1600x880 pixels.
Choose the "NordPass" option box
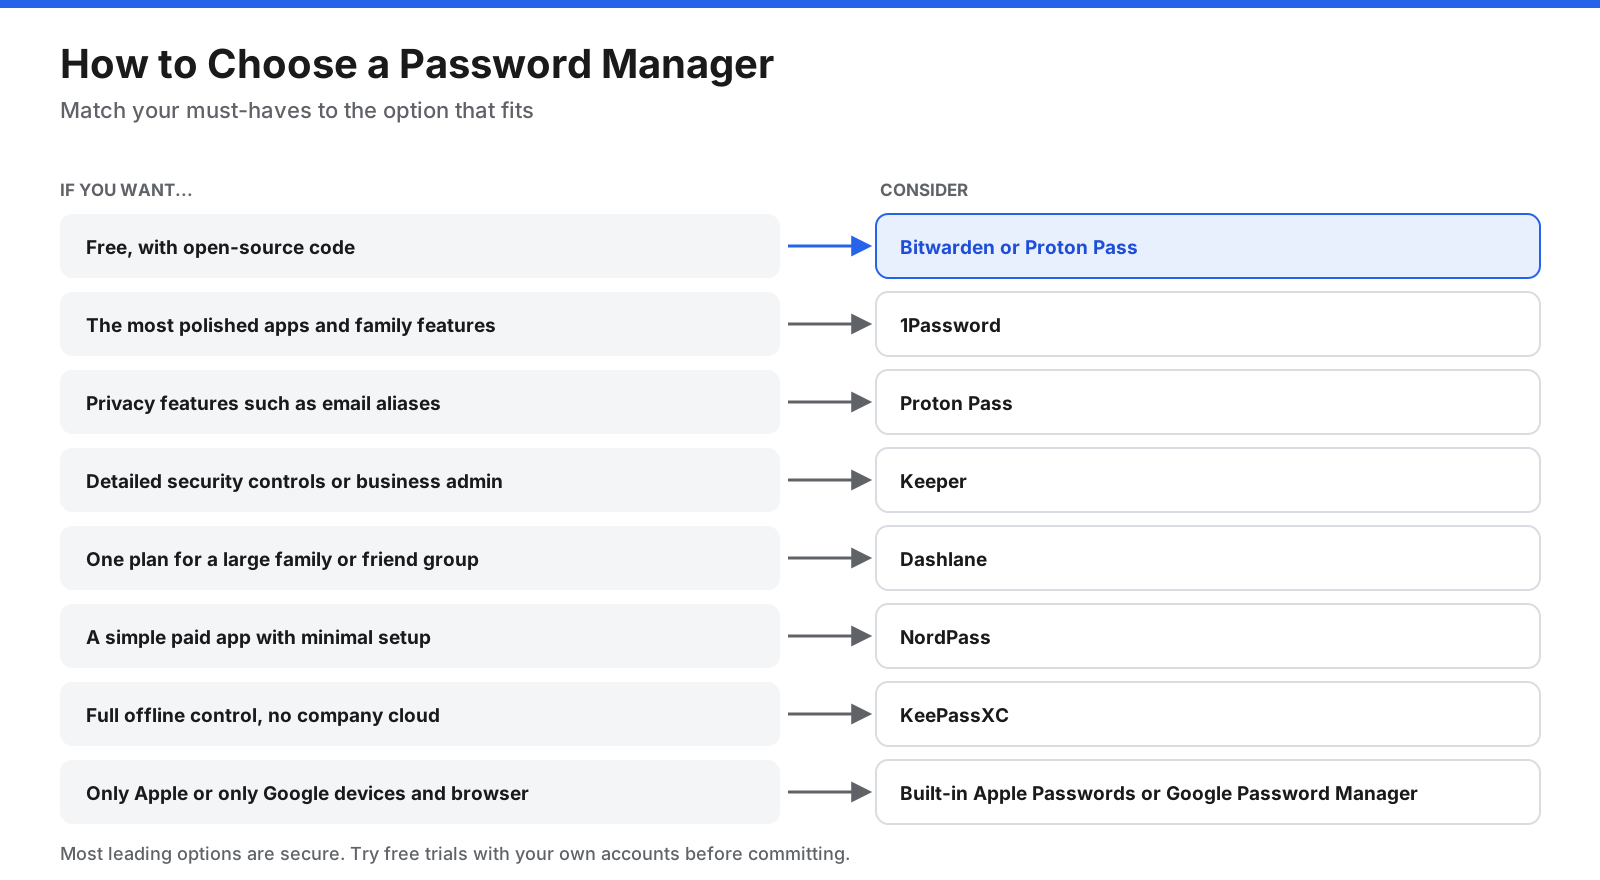point(1208,636)
